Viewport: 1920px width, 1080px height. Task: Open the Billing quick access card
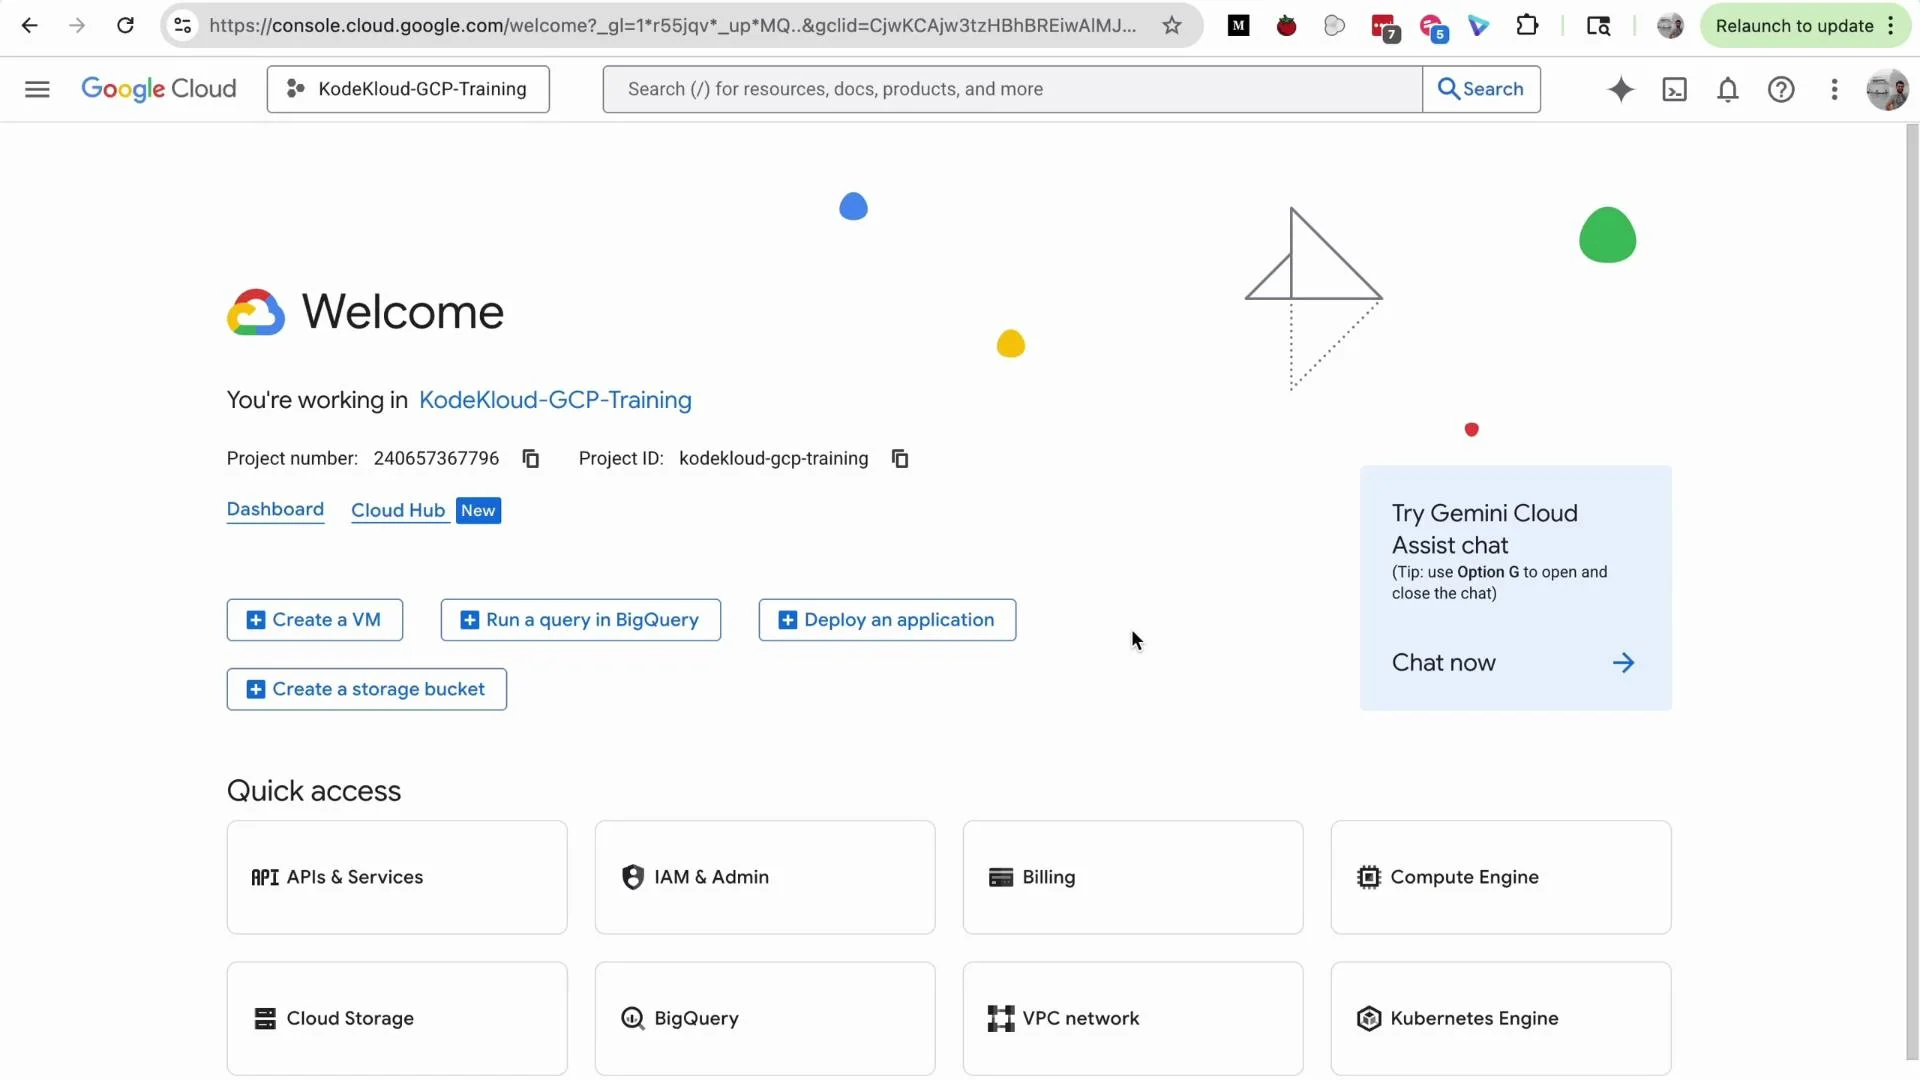point(1133,877)
